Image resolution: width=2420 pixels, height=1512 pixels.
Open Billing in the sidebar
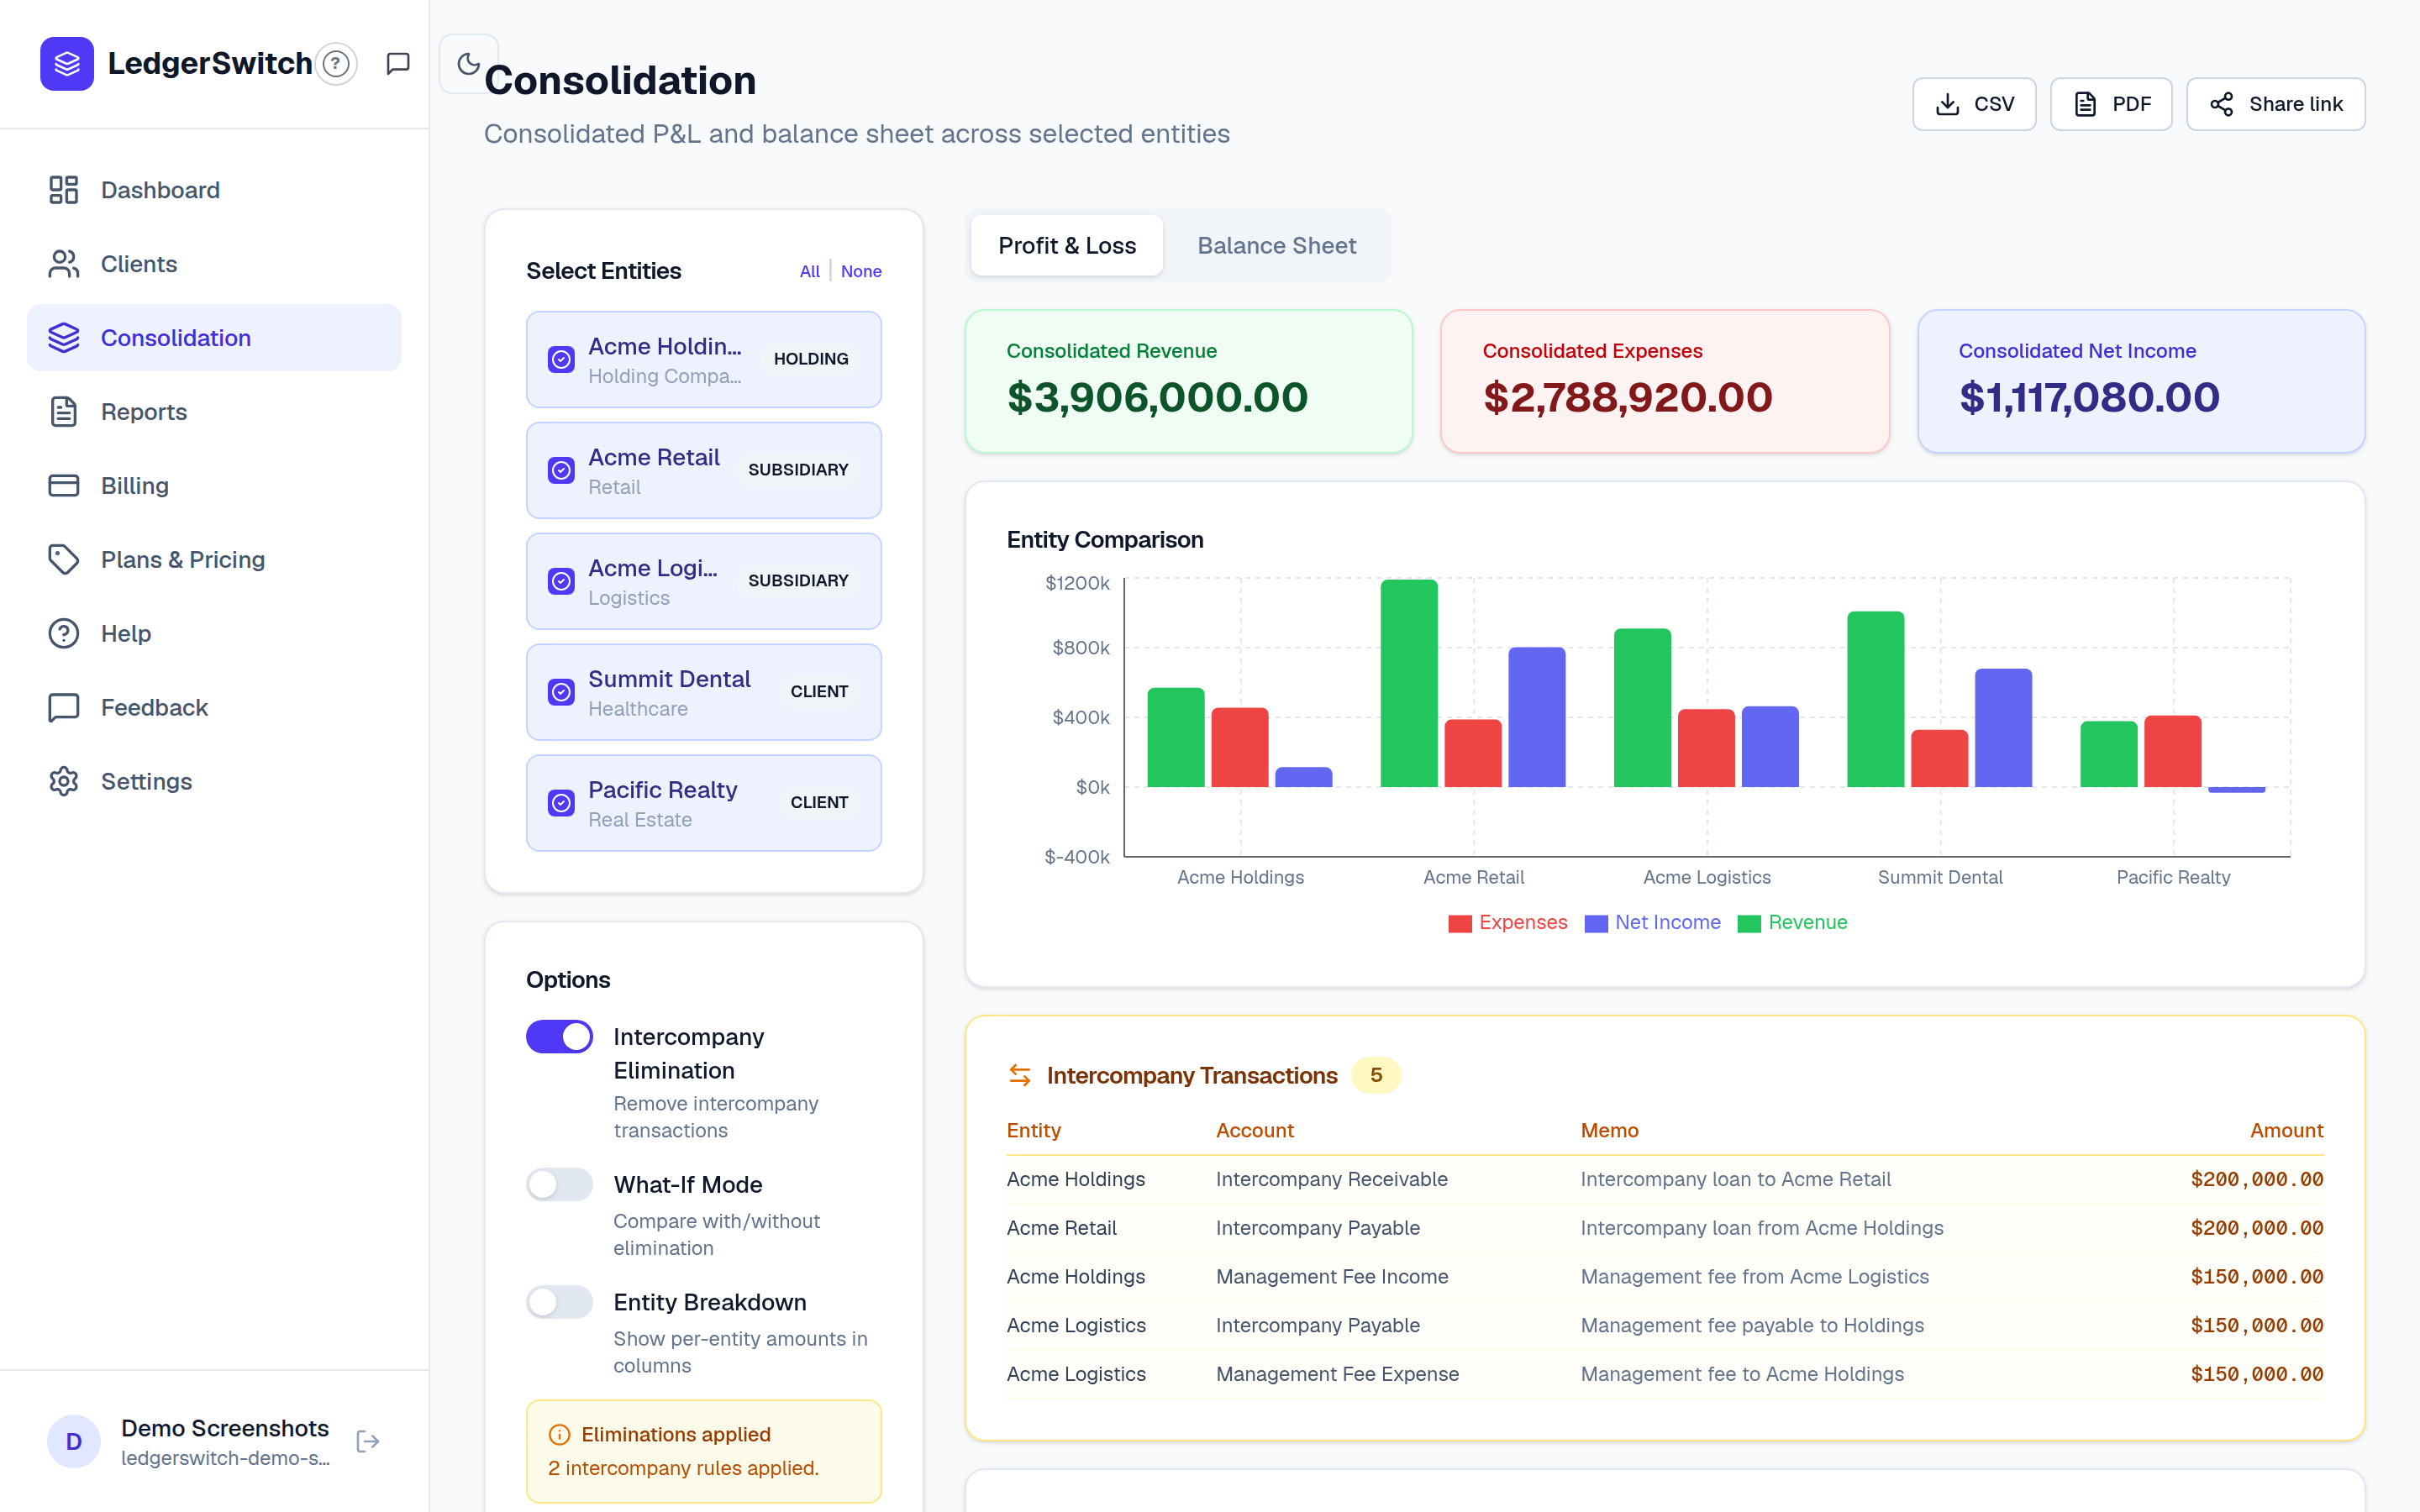[214, 486]
